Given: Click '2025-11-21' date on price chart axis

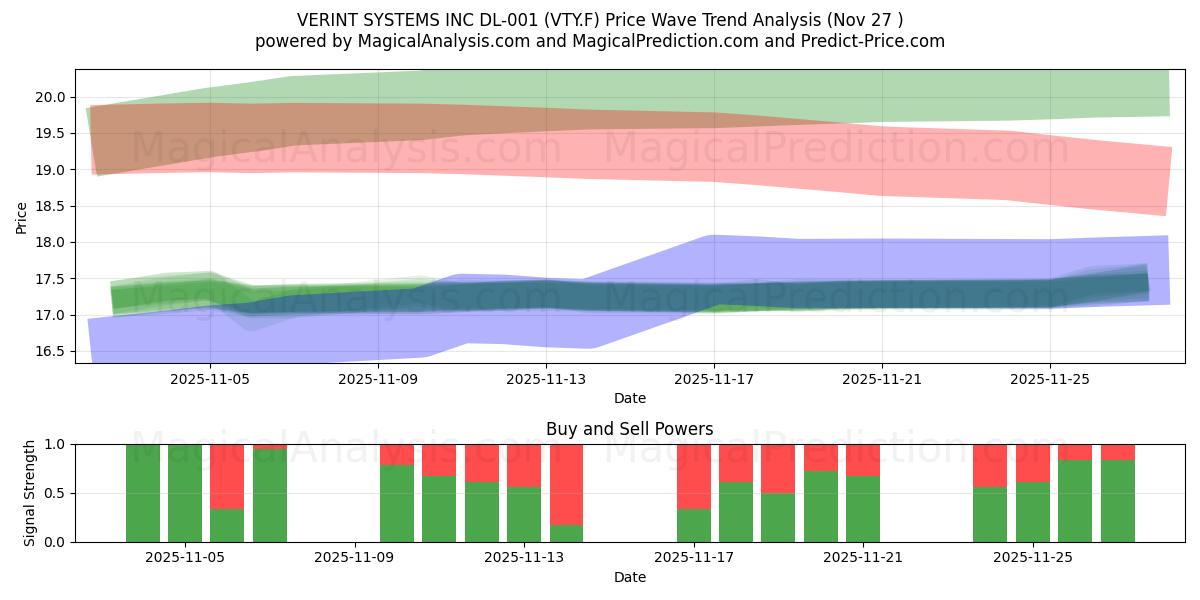Looking at the screenshot, I should (882, 379).
